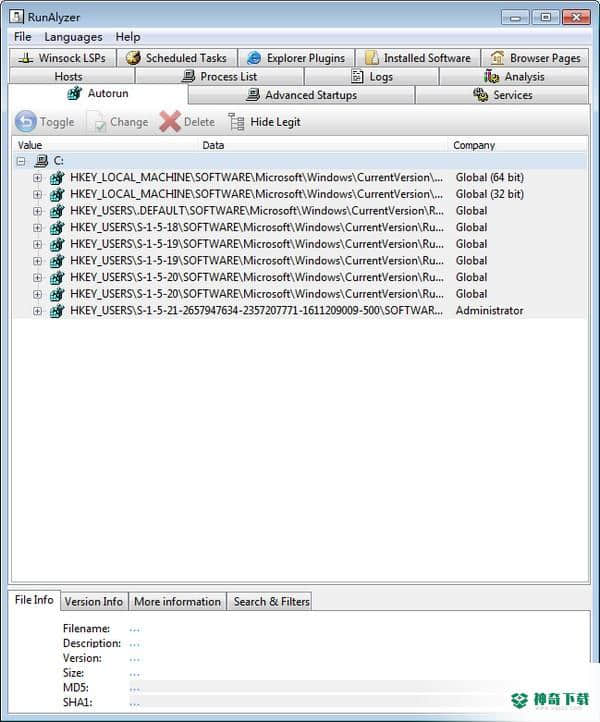
Task: Expand the HKEY_USERS\.DEFAULT key
Action: pyautogui.click(x=37, y=211)
